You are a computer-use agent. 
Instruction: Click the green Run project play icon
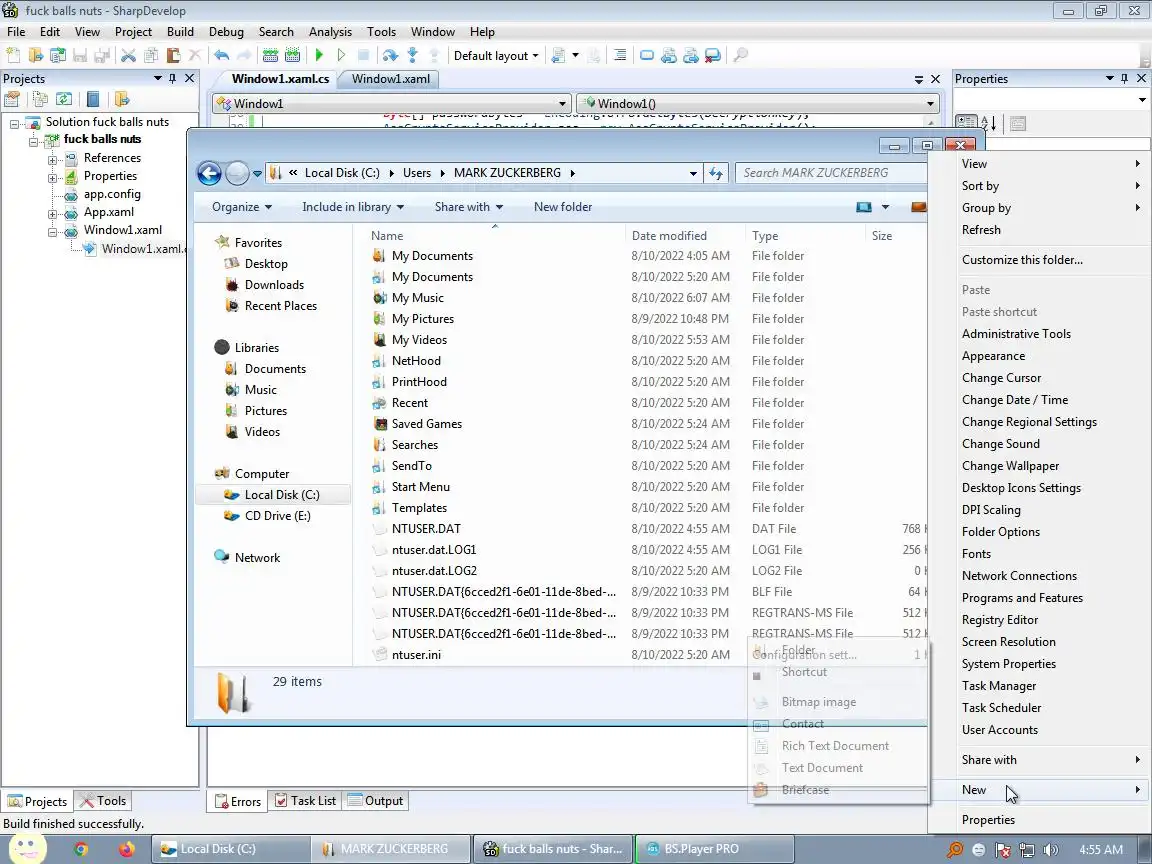click(x=319, y=55)
